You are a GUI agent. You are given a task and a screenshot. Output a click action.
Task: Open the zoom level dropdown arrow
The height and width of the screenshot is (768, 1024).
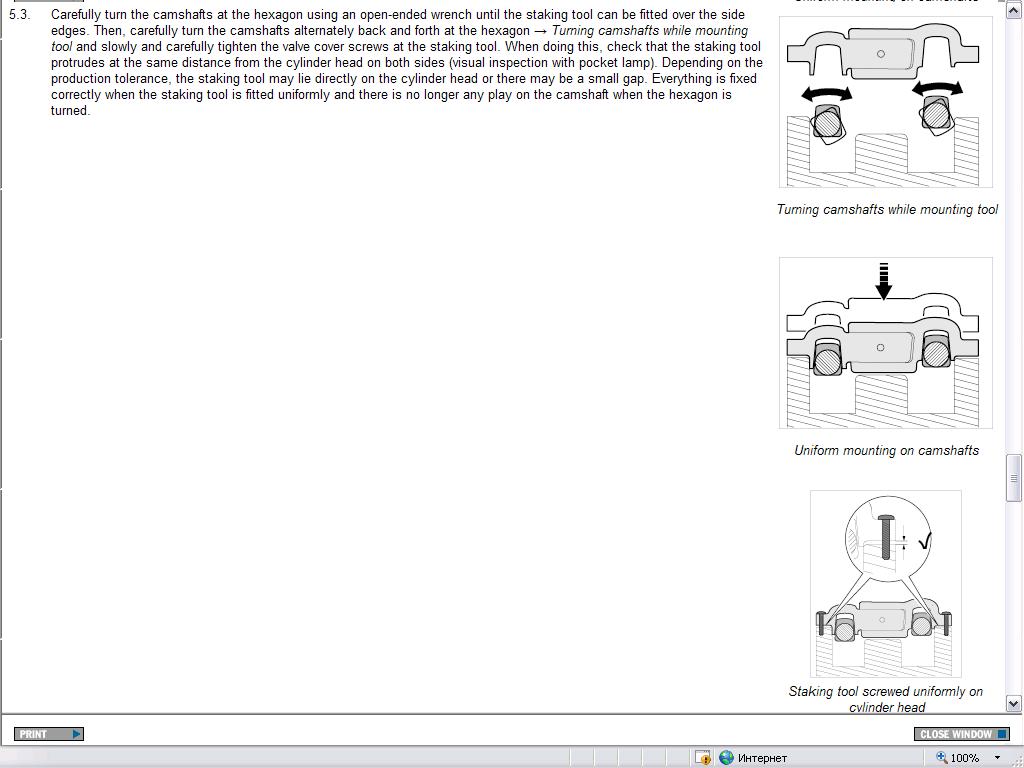pos(997,758)
